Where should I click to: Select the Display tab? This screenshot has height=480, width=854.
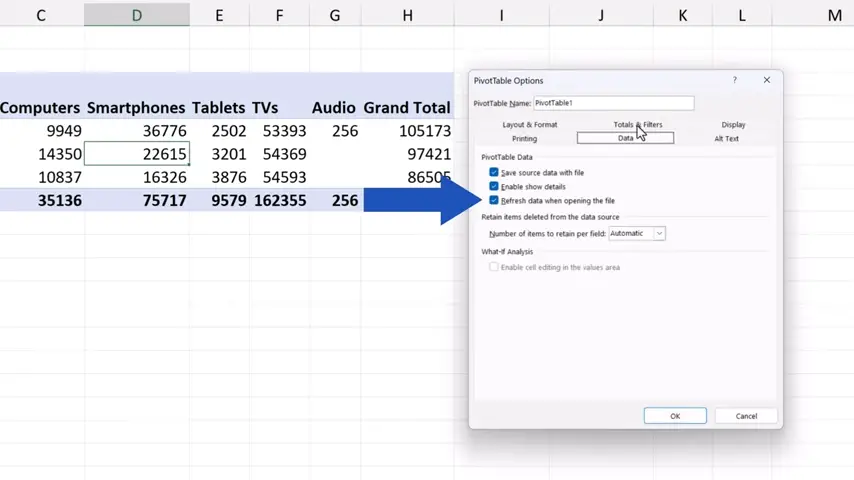[733, 125]
